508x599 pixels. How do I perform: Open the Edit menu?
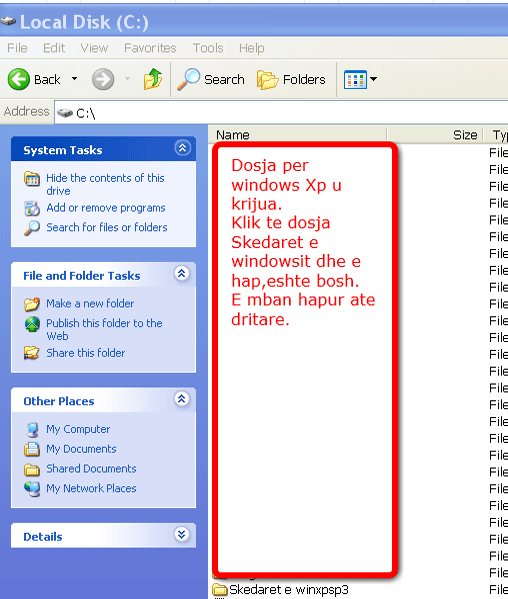[54, 48]
